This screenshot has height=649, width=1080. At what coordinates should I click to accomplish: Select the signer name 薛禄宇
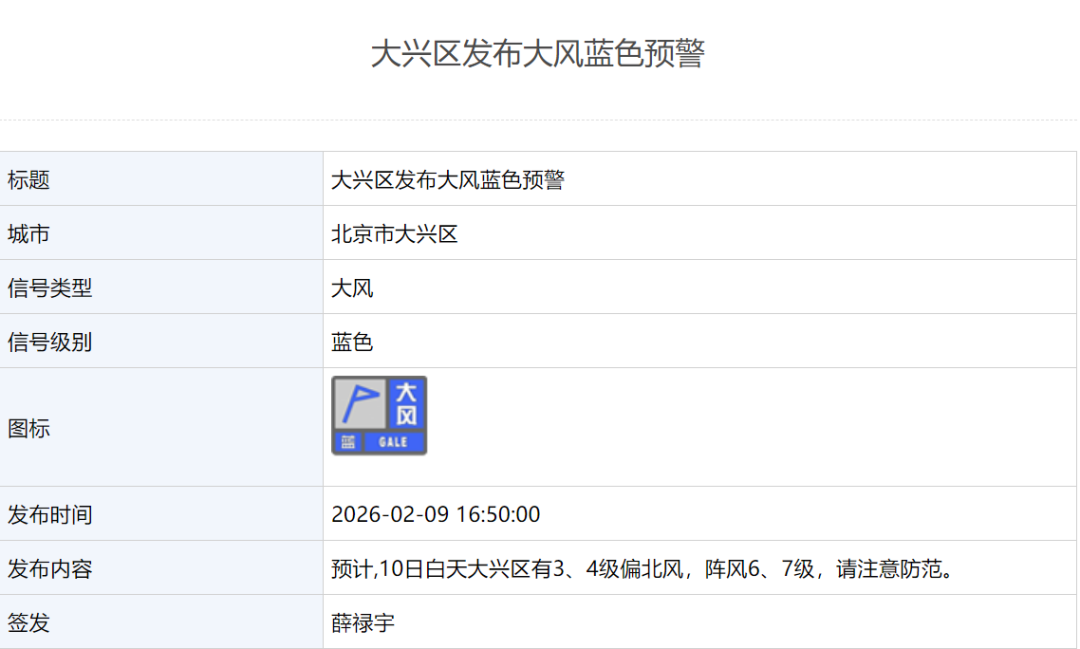tap(363, 623)
